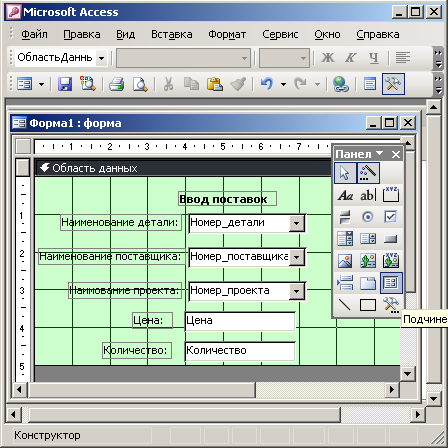Click the Cut scissors icon
The image size is (448, 448).
pyautogui.click(x=168, y=84)
